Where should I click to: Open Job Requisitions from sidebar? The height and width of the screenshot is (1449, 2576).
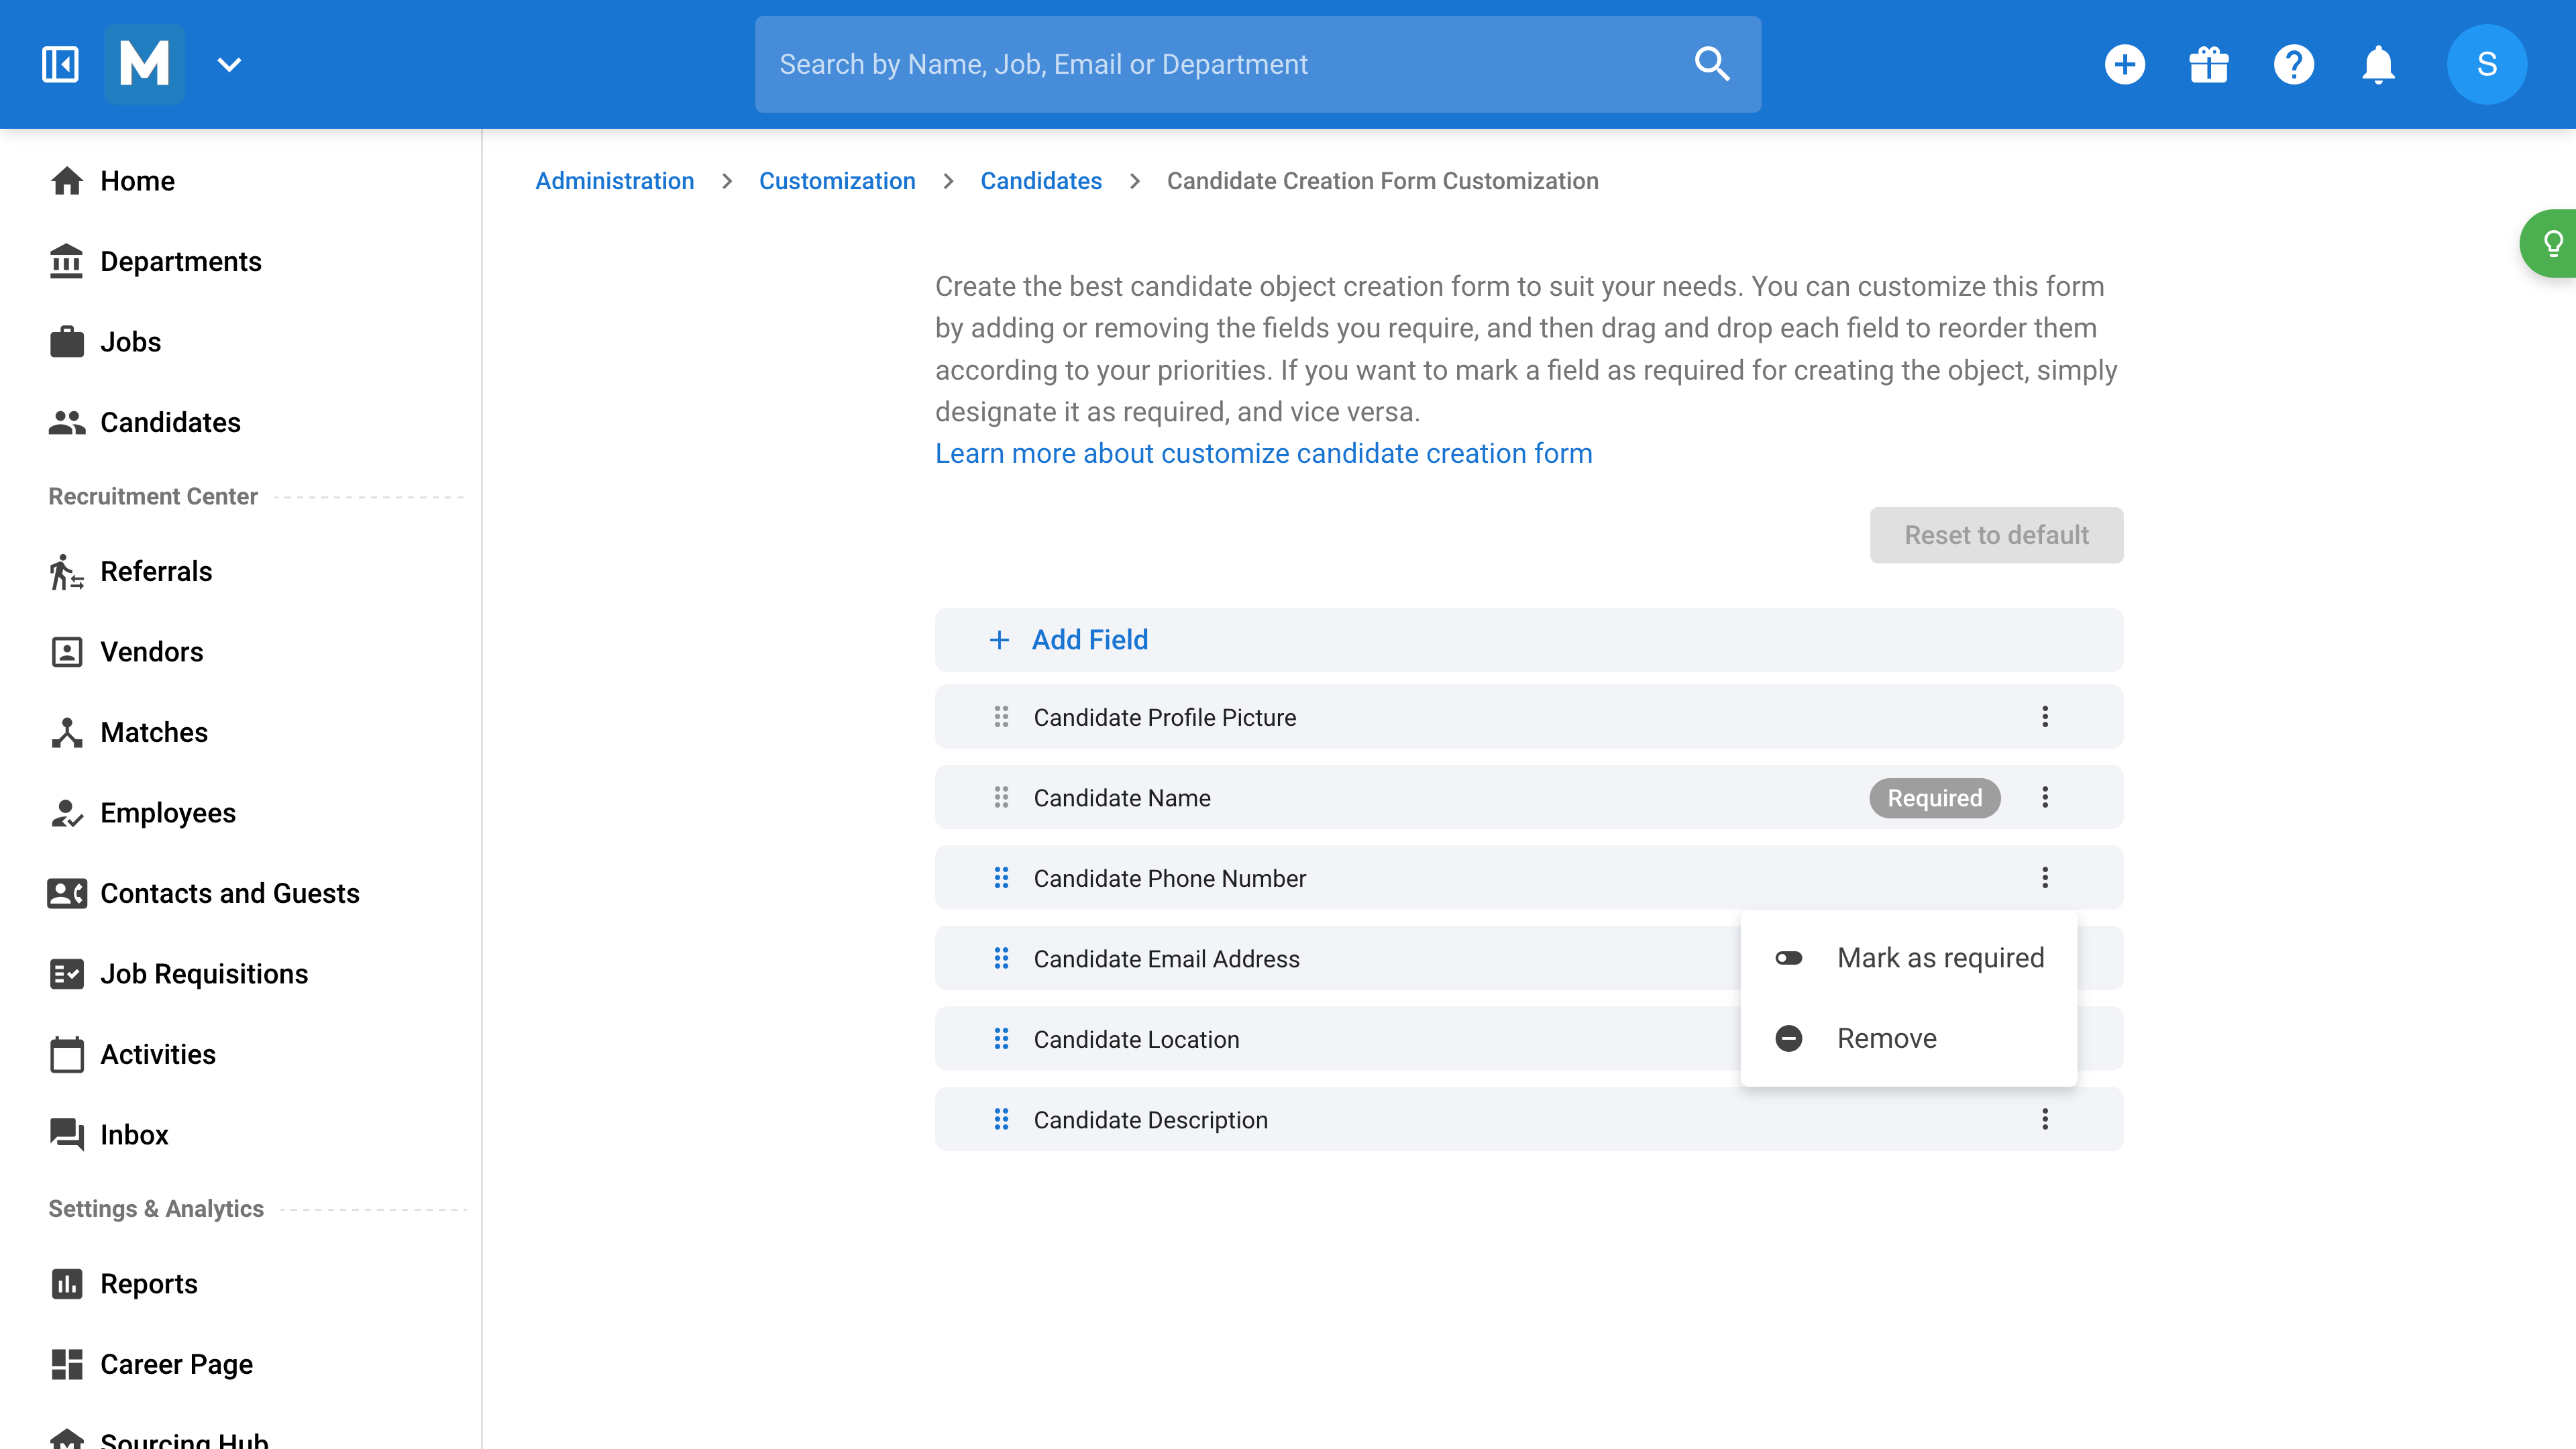click(204, 973)
